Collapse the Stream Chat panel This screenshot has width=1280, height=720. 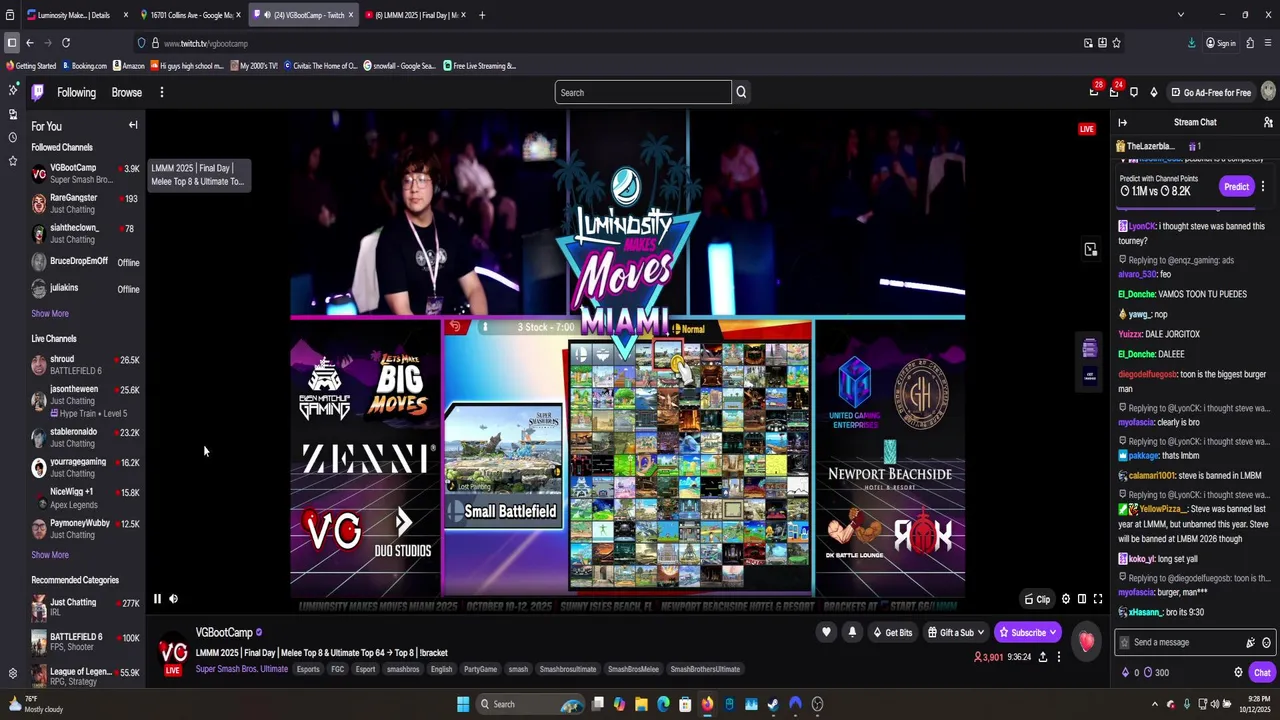[1122, 122]
